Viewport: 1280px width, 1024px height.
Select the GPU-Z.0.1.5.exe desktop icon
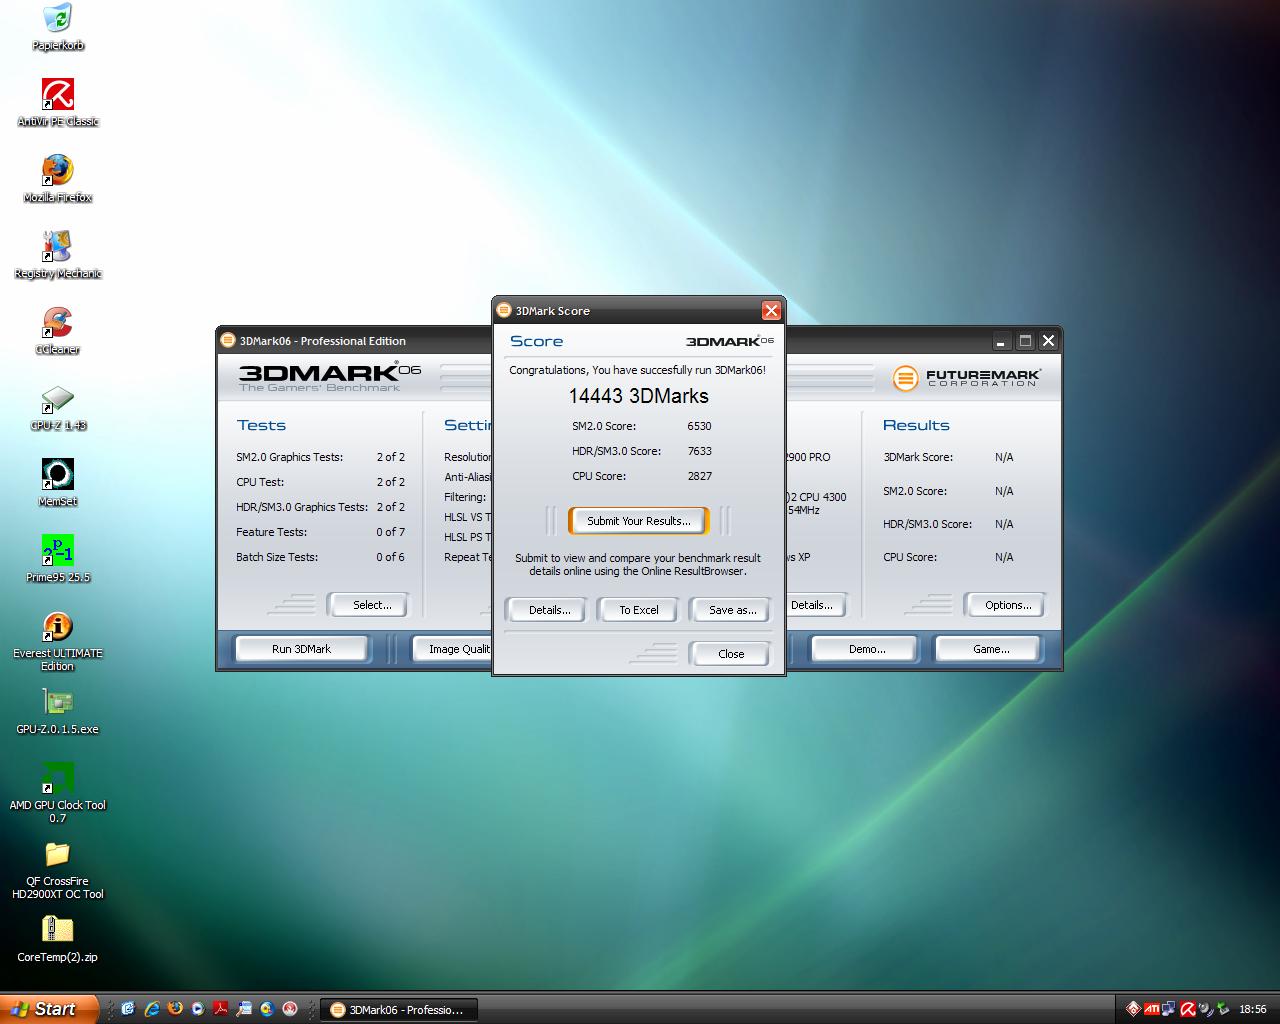[x=58, y=711]
